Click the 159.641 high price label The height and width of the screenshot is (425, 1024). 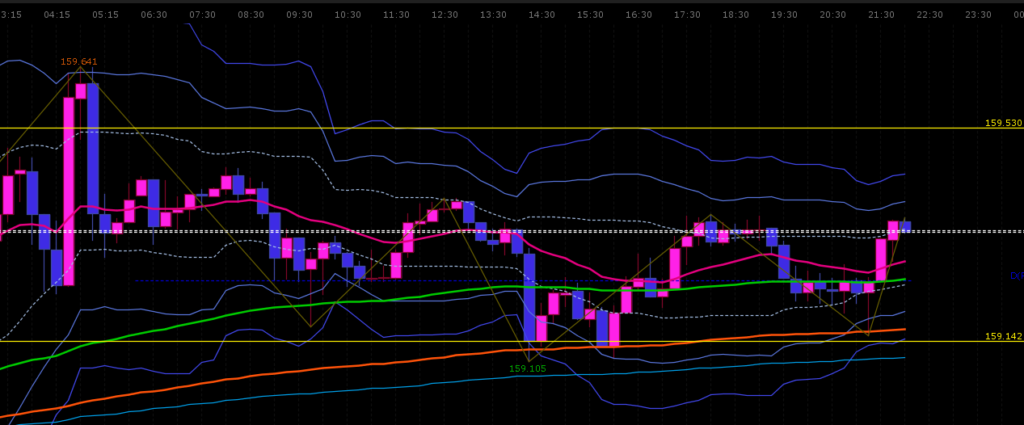[79, 62]
